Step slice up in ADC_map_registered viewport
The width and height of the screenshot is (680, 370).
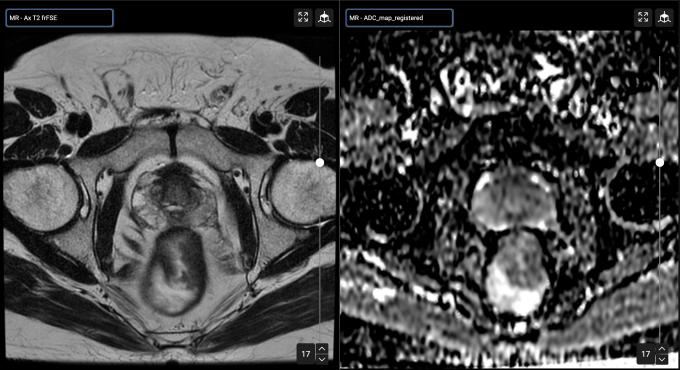pyautogui.click(x=662, y=348)
